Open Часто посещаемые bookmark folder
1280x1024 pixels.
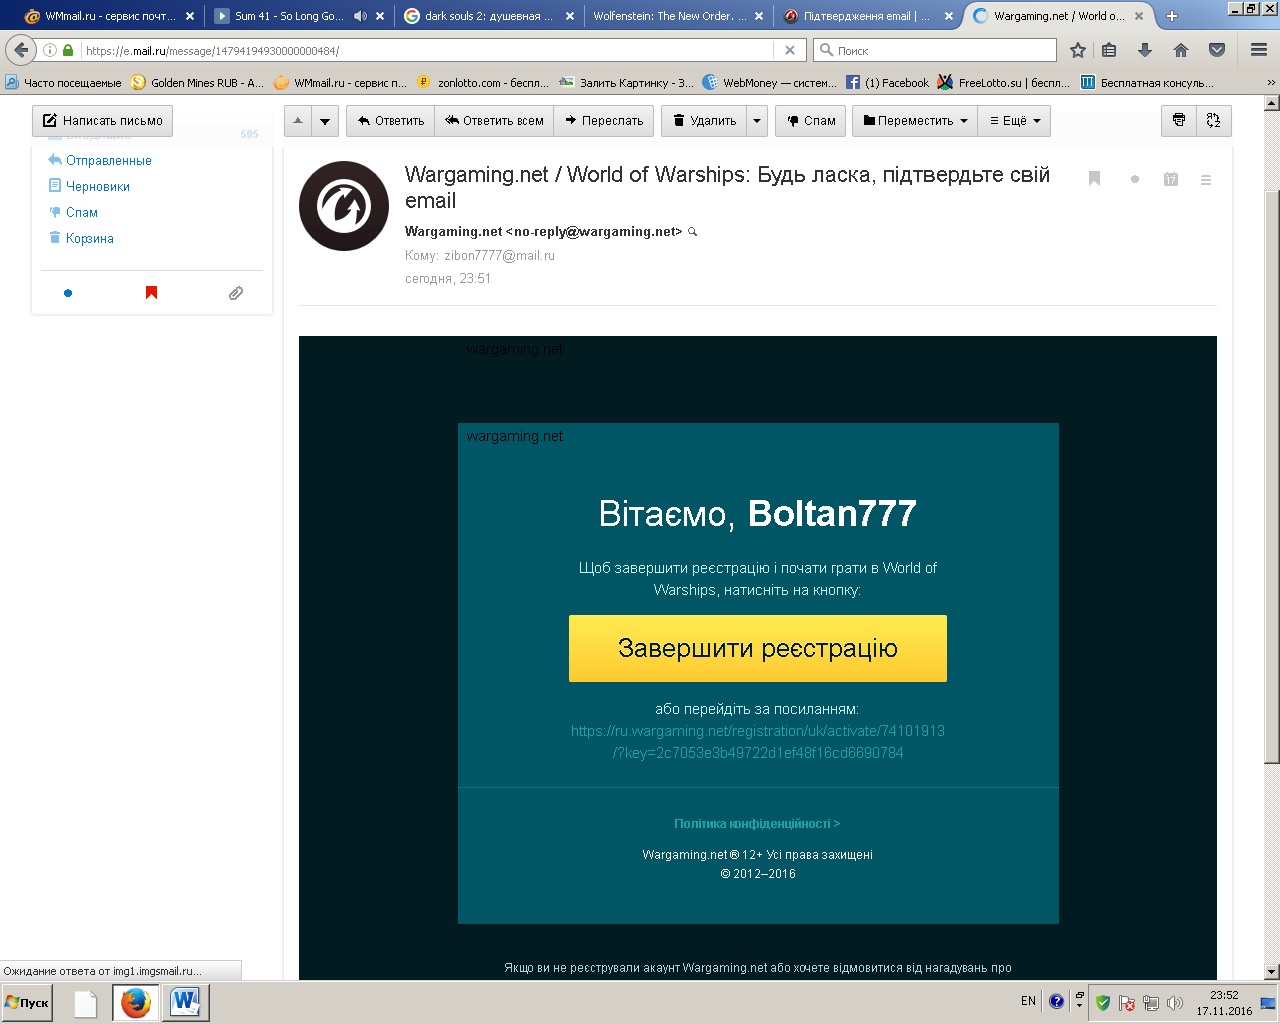[x=63, y=82]
